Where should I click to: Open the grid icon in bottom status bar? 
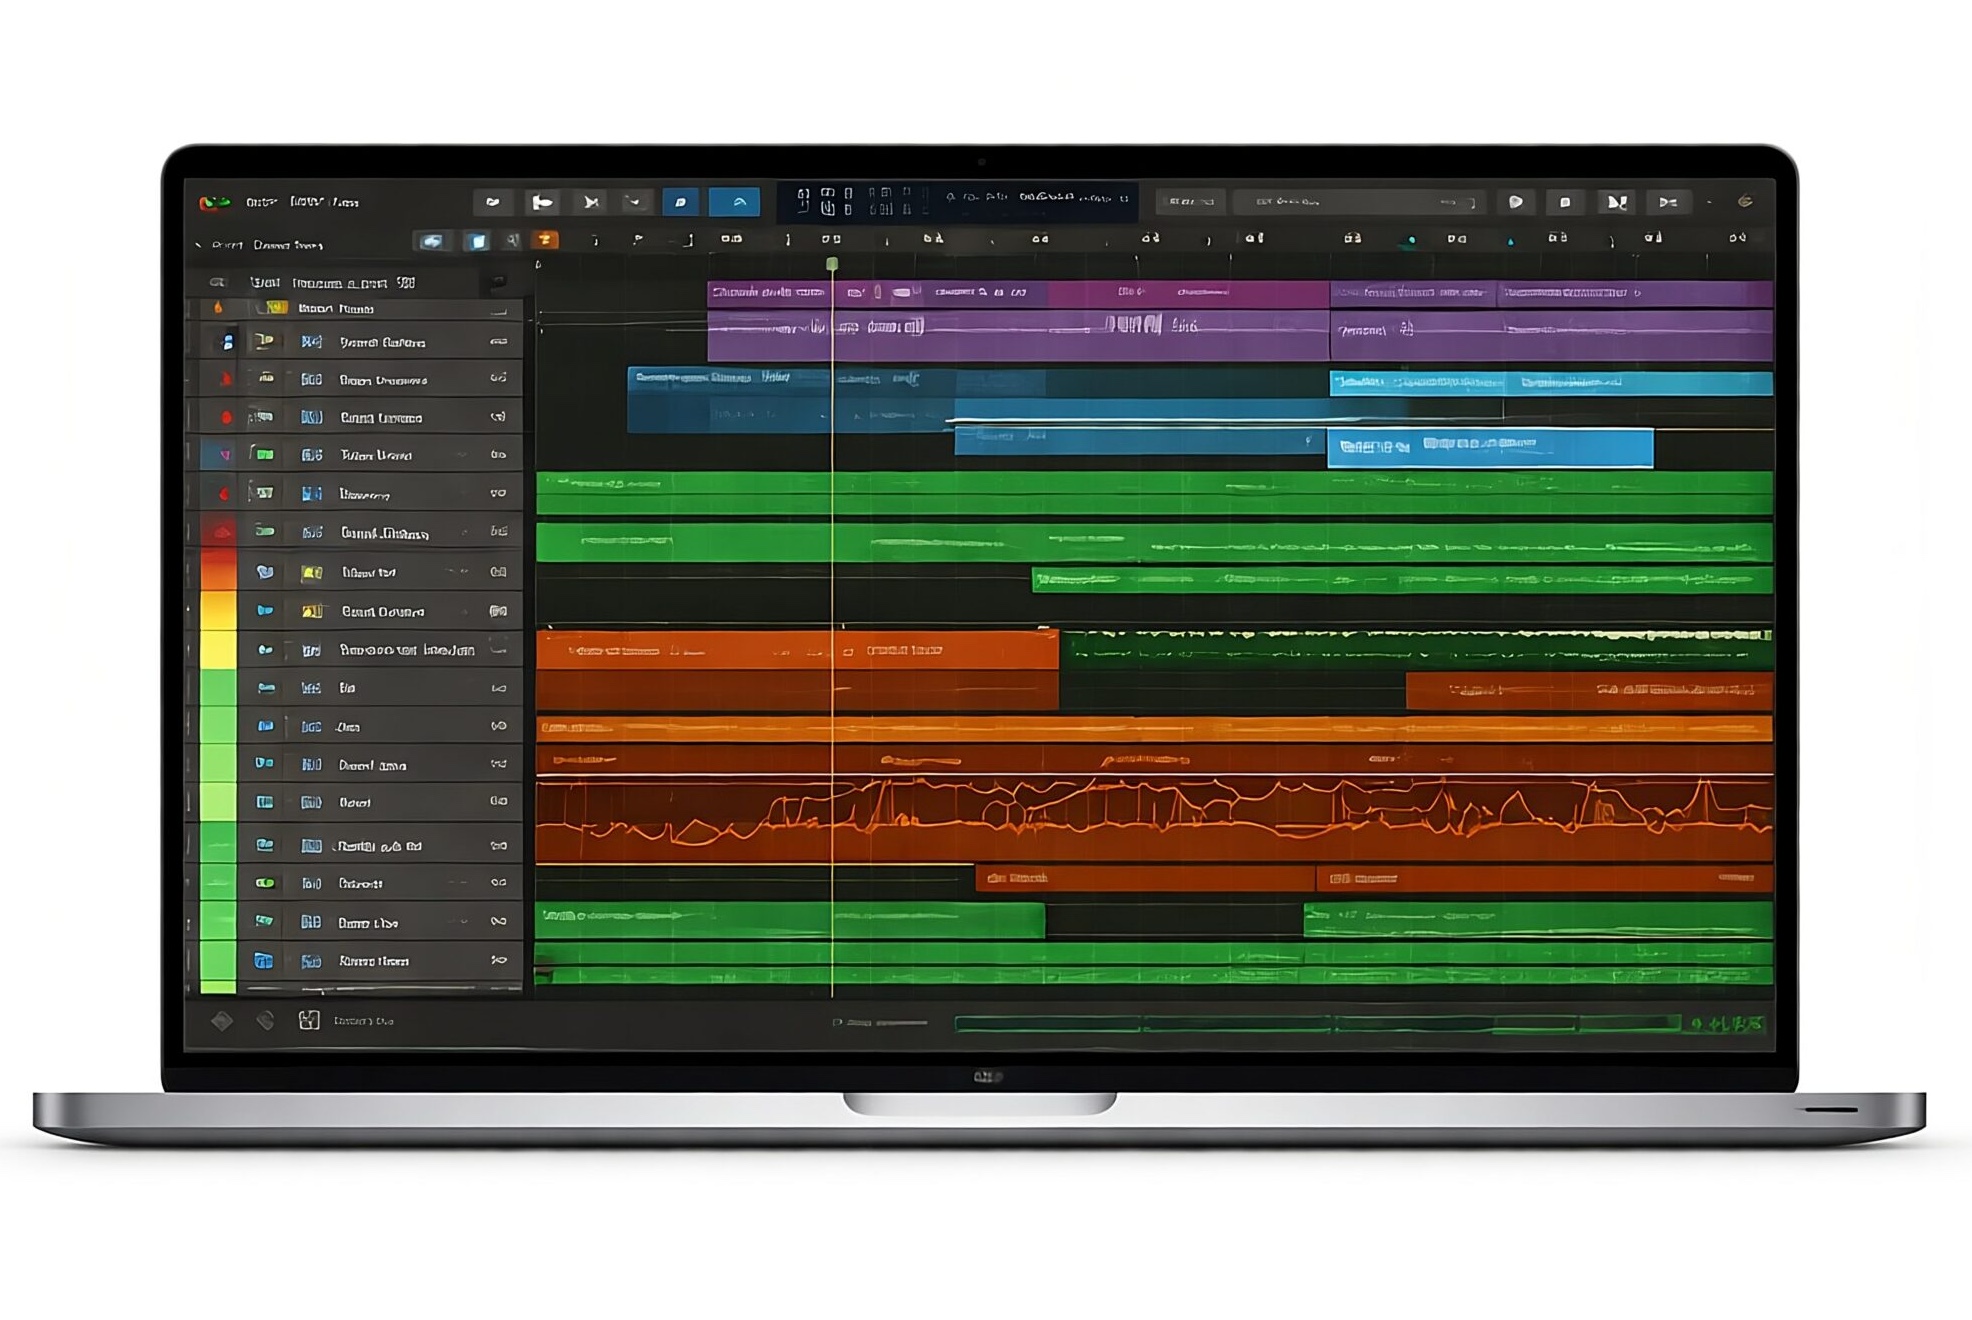tap(309, 1020)
